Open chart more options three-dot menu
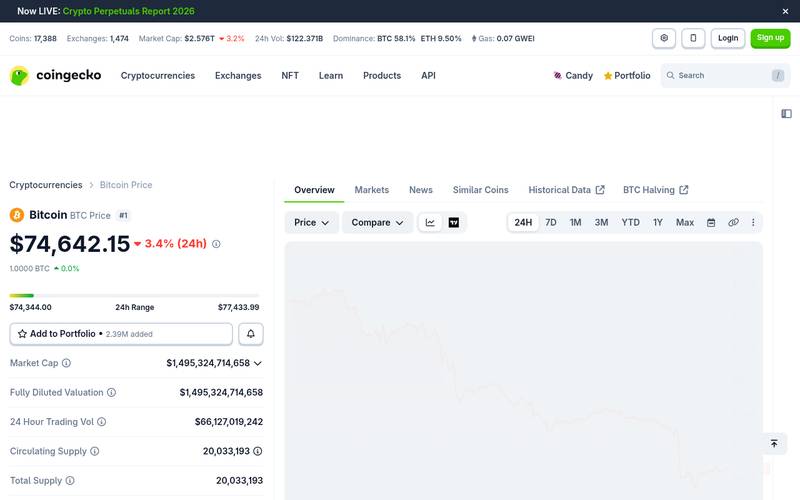The height and width of the screenshot is (500, 800). 753,222
